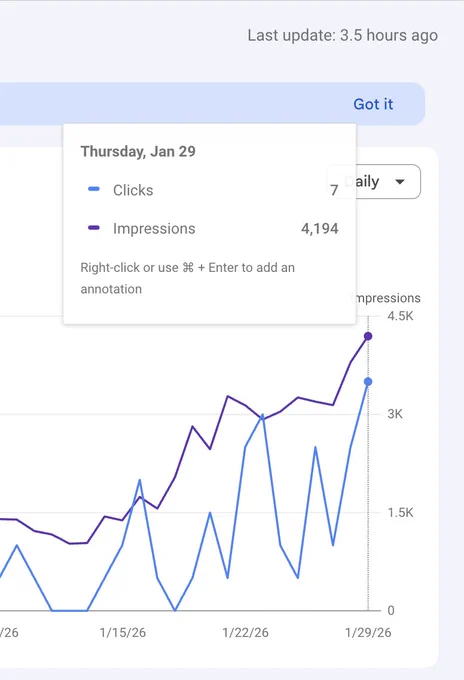Click the 4,194 impressions value in tooltip
The width and height of the screenshot is (464, 680).
[x=320, y=229]
